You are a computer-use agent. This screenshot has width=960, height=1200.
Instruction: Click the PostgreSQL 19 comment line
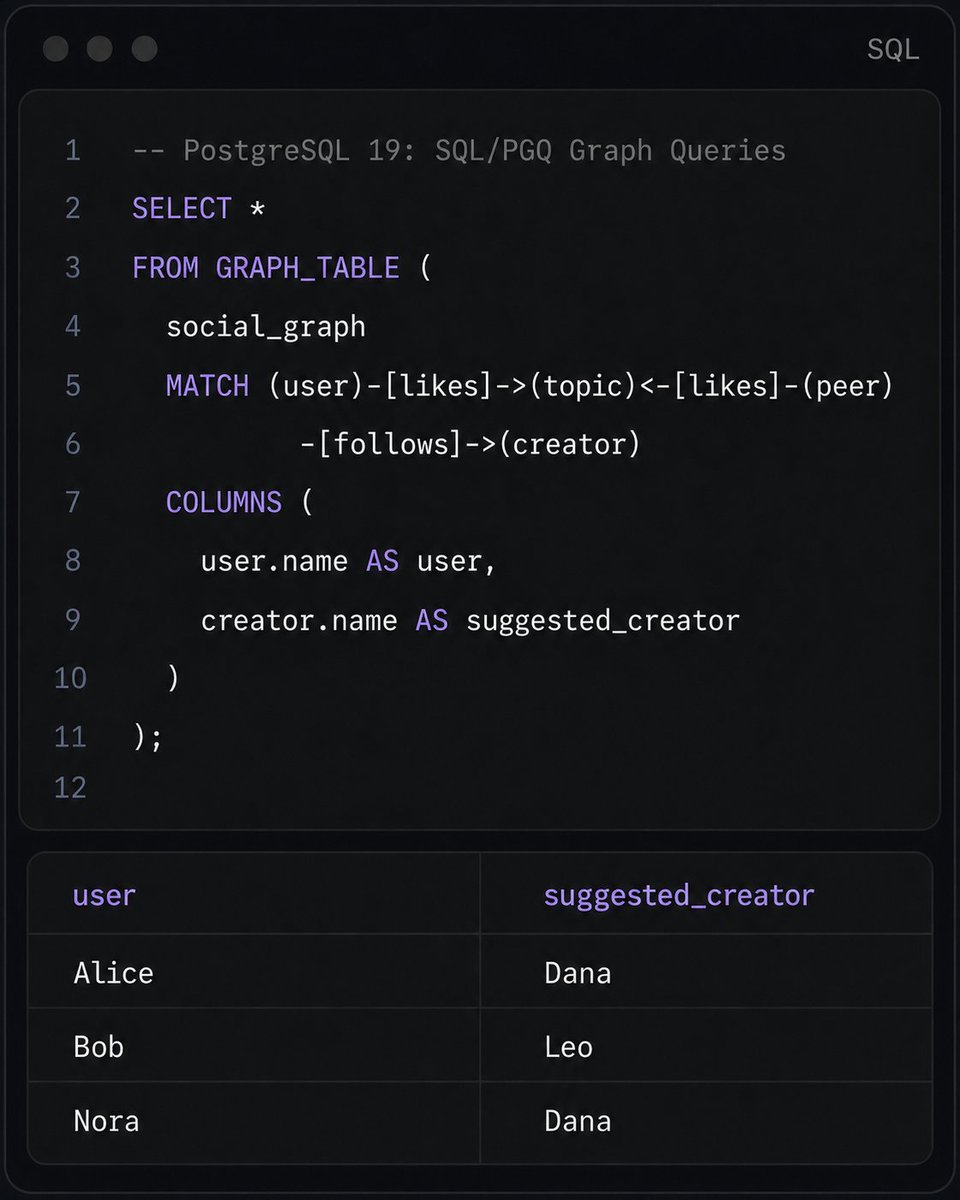[x=459, y=151]
